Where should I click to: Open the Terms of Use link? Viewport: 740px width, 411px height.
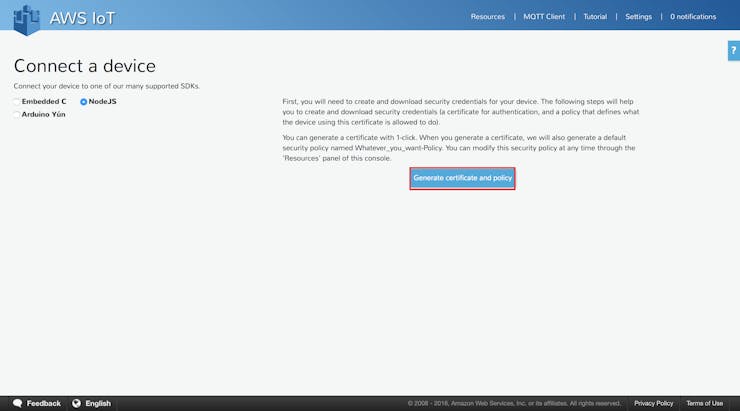coord(704,403)
